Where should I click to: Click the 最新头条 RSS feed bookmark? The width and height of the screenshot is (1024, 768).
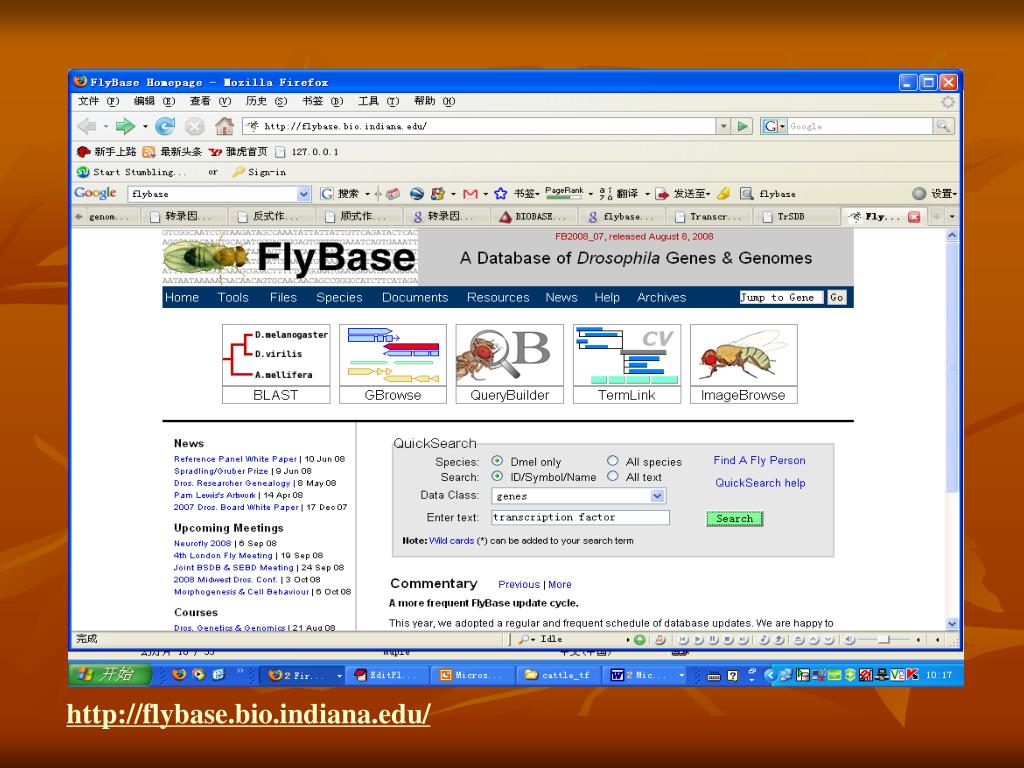[x=172, y=152]
